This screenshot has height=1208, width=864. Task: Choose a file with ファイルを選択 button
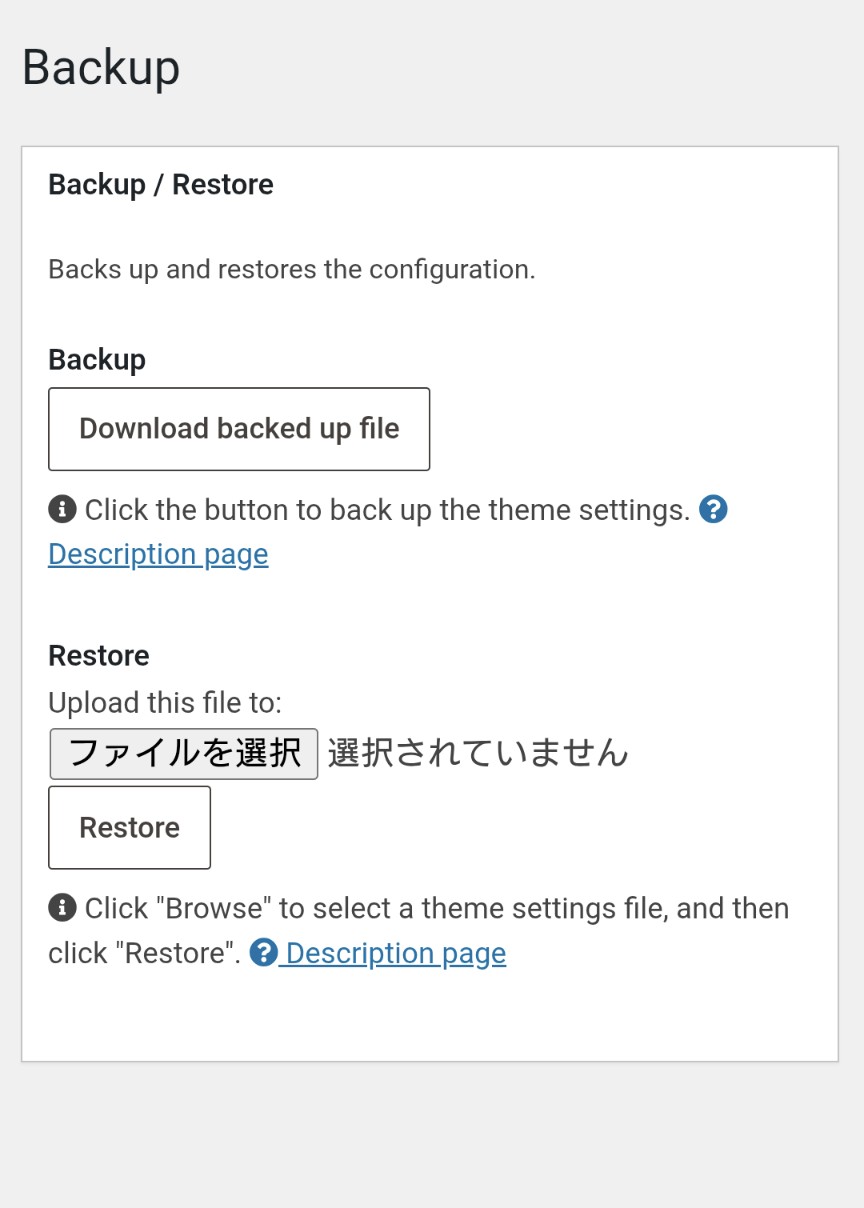point(184,753)
